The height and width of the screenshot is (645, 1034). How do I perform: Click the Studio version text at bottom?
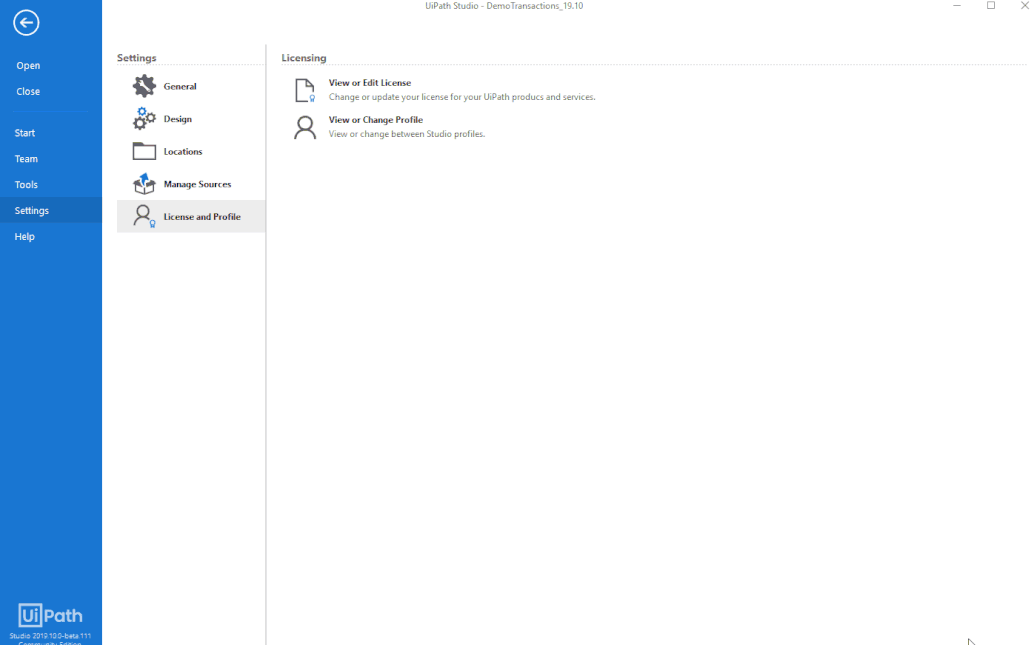(x=52, y=635)
